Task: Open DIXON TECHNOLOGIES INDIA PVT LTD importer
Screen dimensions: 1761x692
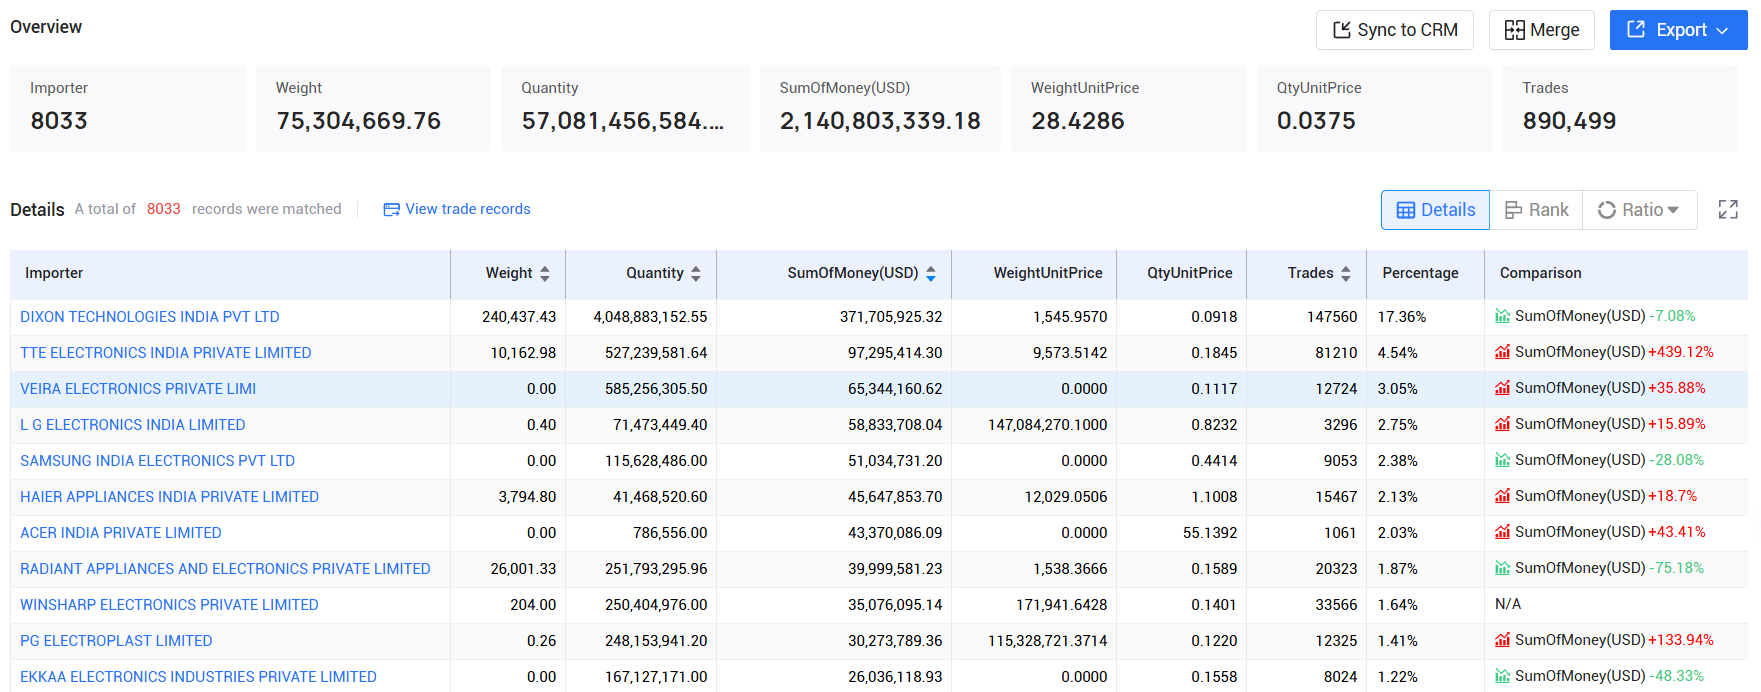Action: tap(150, 317)
